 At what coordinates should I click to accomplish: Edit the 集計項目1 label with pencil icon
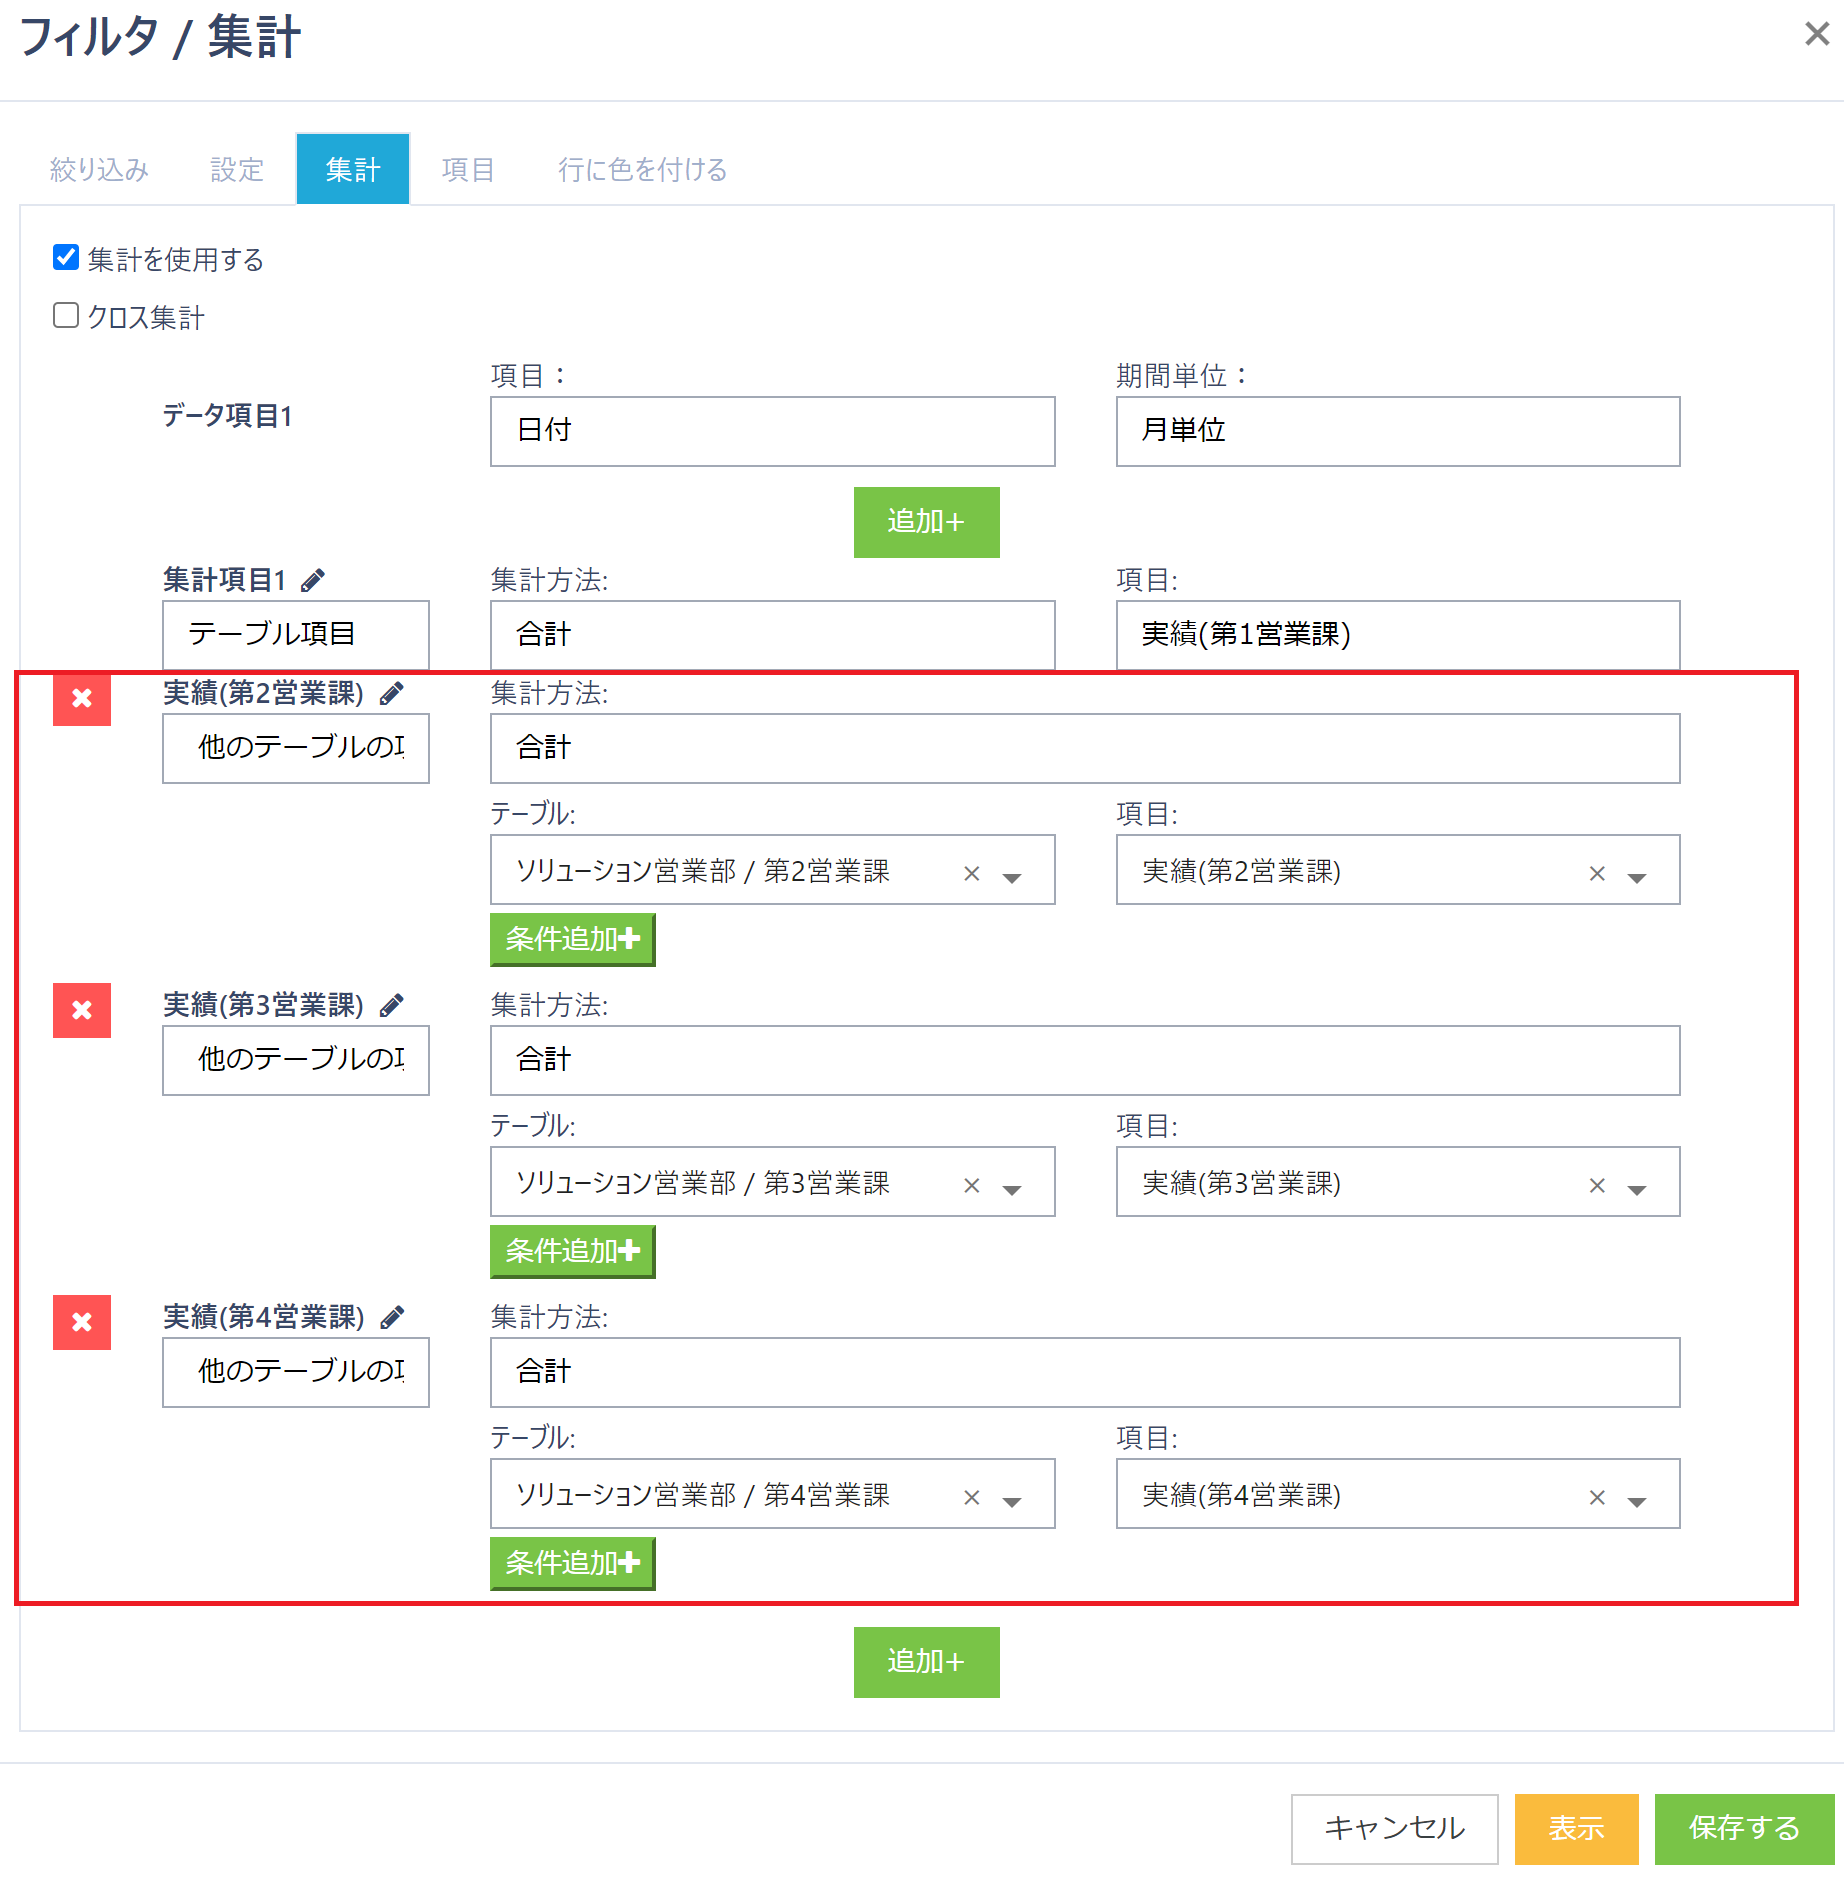coord(313,580)
